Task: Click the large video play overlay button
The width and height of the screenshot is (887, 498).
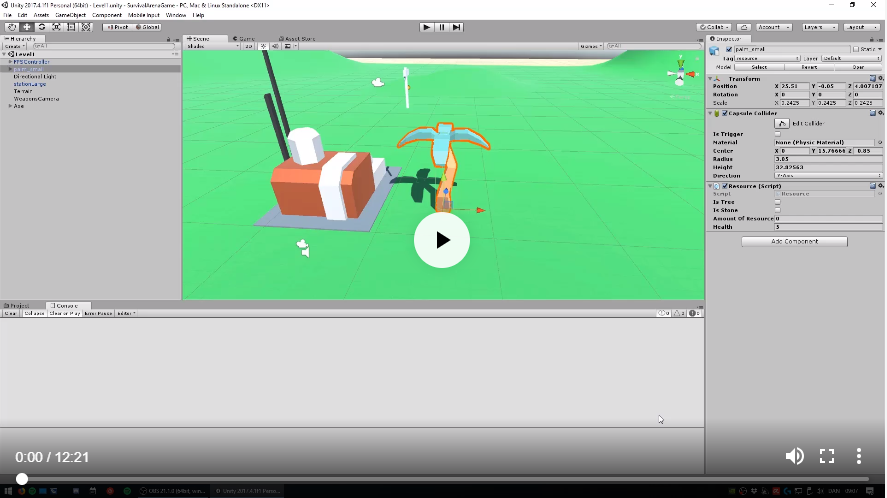Action: [442, 240]
